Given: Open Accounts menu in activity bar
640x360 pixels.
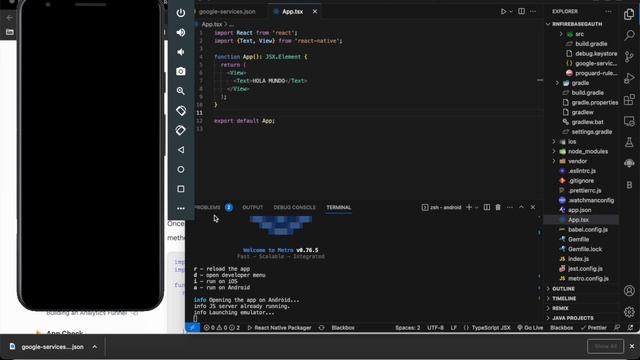Looking at the screenshot, I should pos(629,291).
